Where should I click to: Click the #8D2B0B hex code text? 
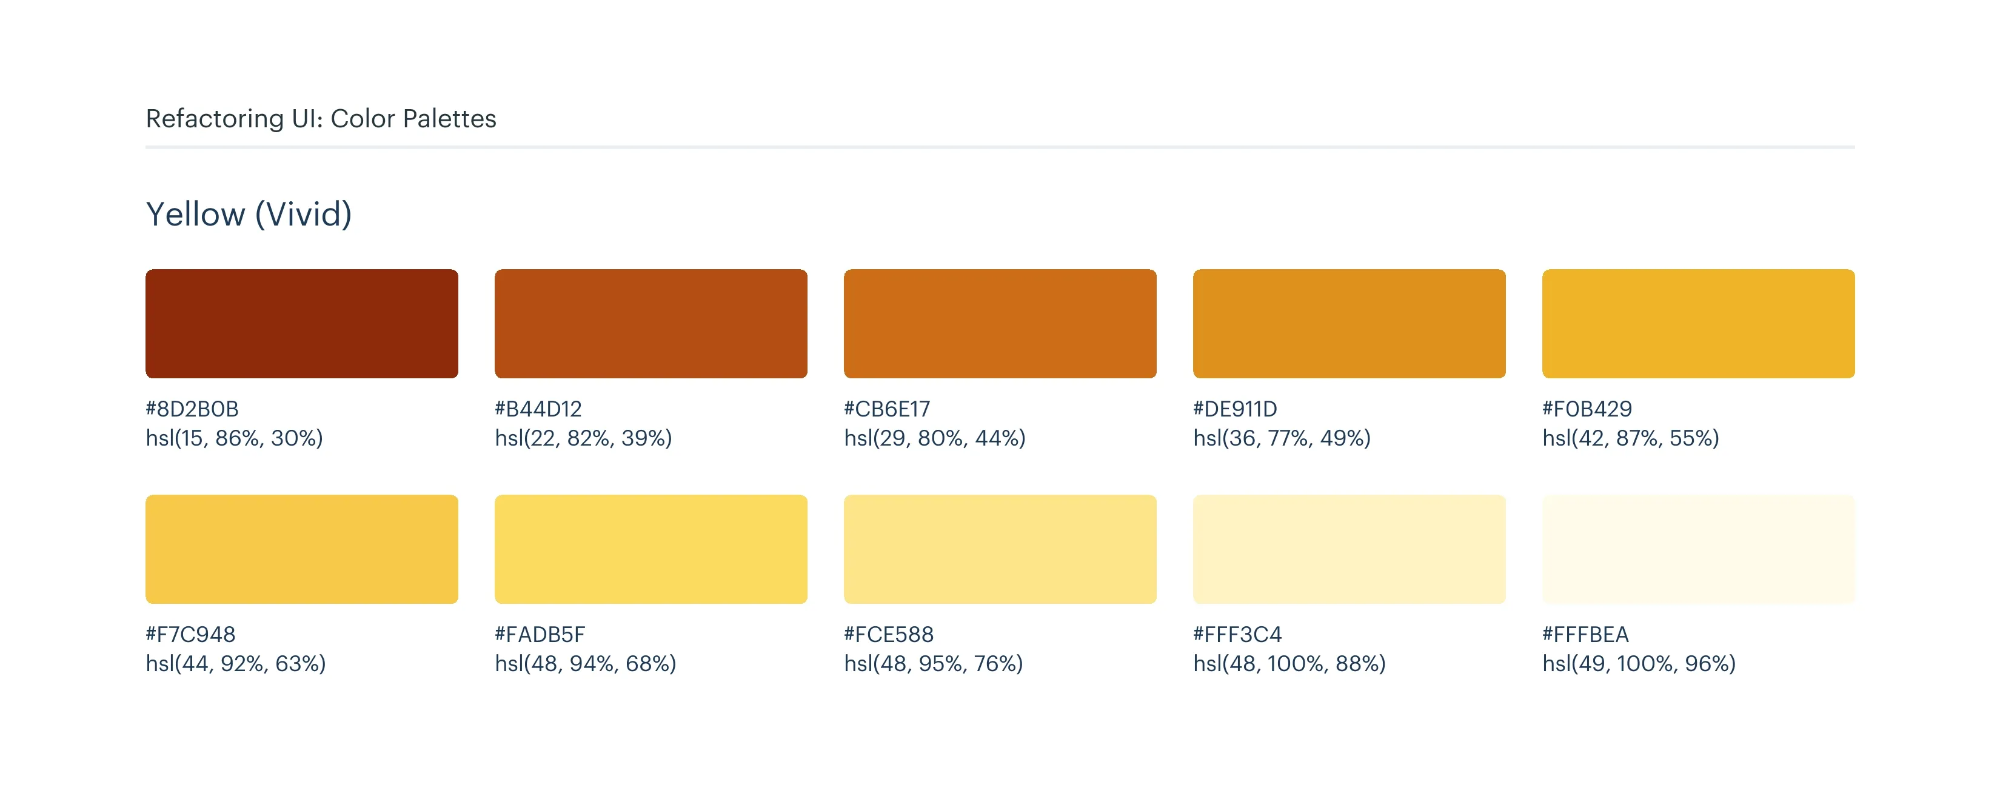[192, 409]
